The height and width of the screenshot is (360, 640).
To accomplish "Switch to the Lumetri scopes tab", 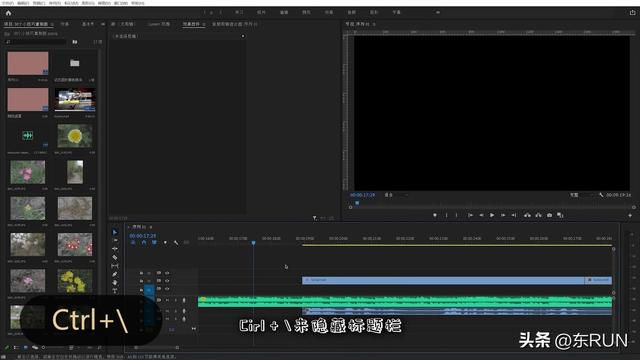I will click(159, 24).
